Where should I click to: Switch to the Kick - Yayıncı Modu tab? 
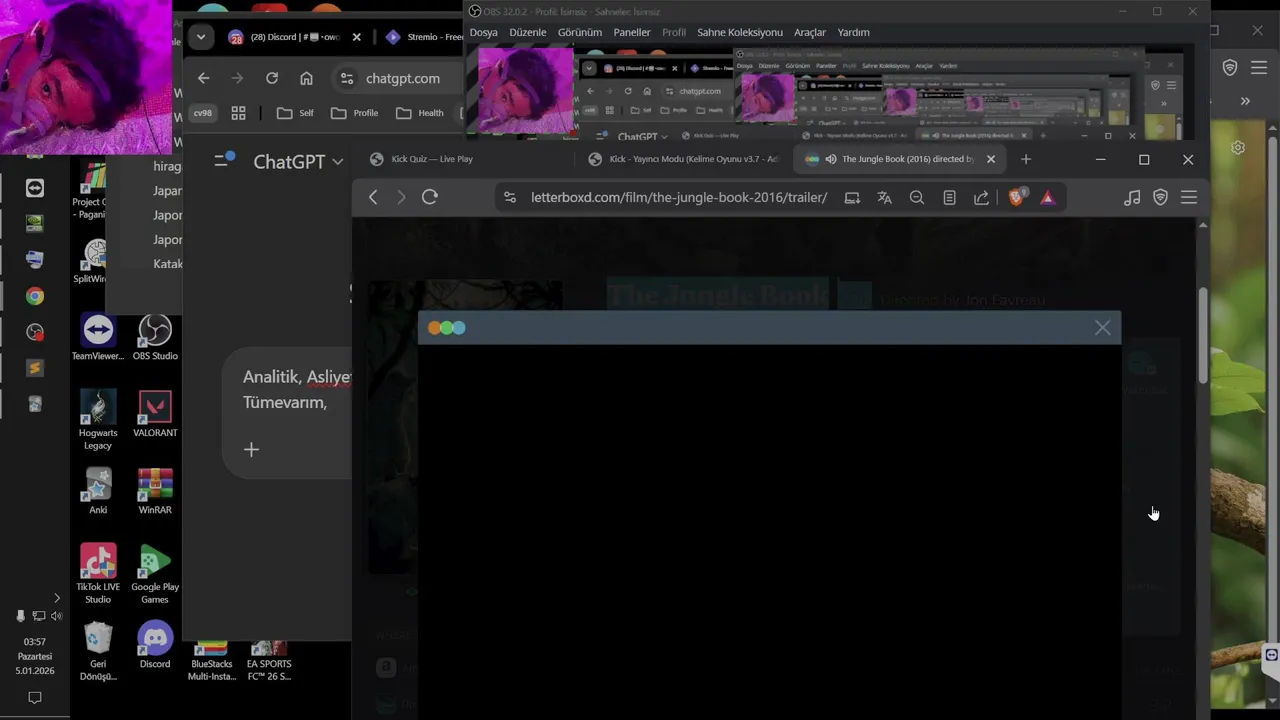[x=684, y=159]
